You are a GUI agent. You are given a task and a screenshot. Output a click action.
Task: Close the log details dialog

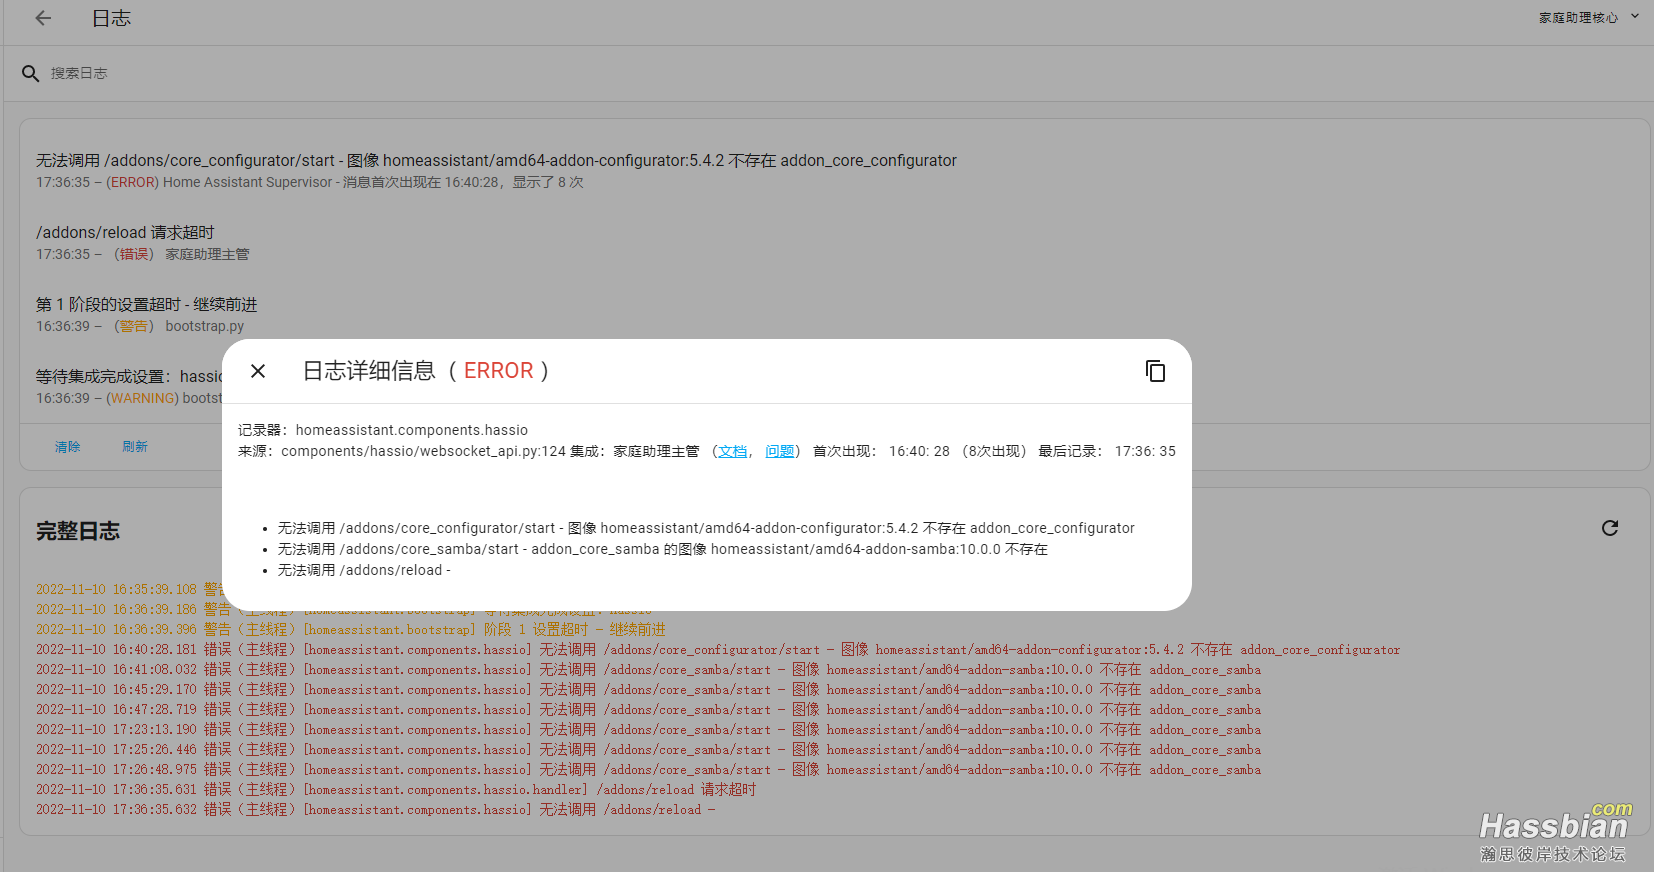point(258,371)
